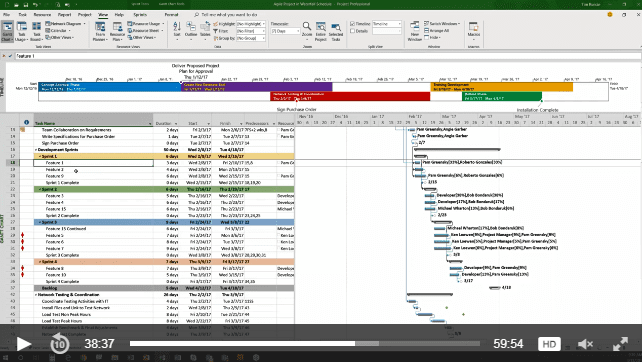The height and width of the screenshot is (362, 642).
Task: Open the Team Planner view
Action: 100,31
